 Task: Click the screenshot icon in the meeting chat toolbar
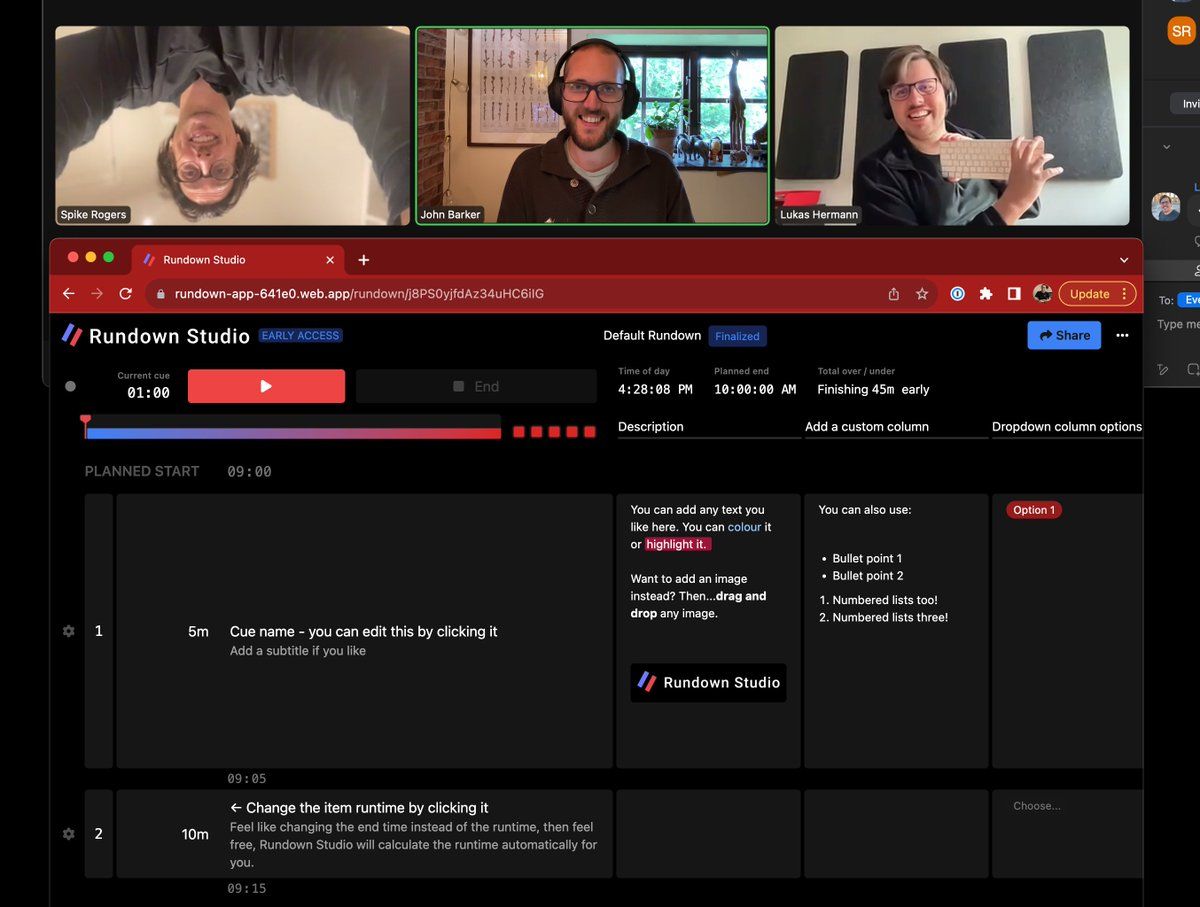coord(1193,370)
